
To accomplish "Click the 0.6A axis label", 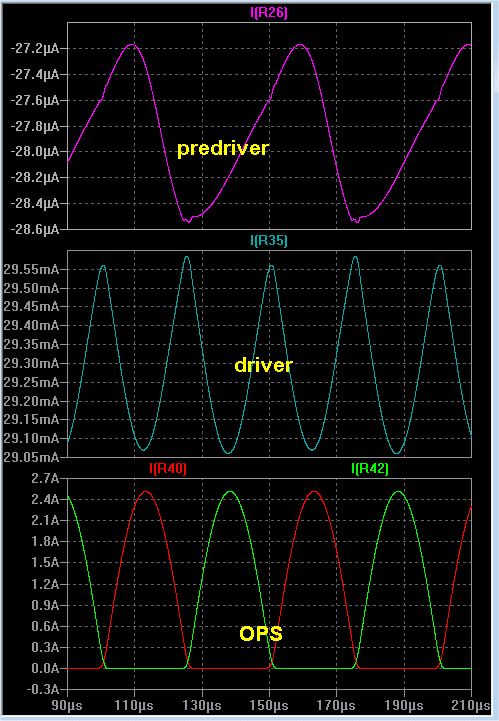I will pos(45,626).
